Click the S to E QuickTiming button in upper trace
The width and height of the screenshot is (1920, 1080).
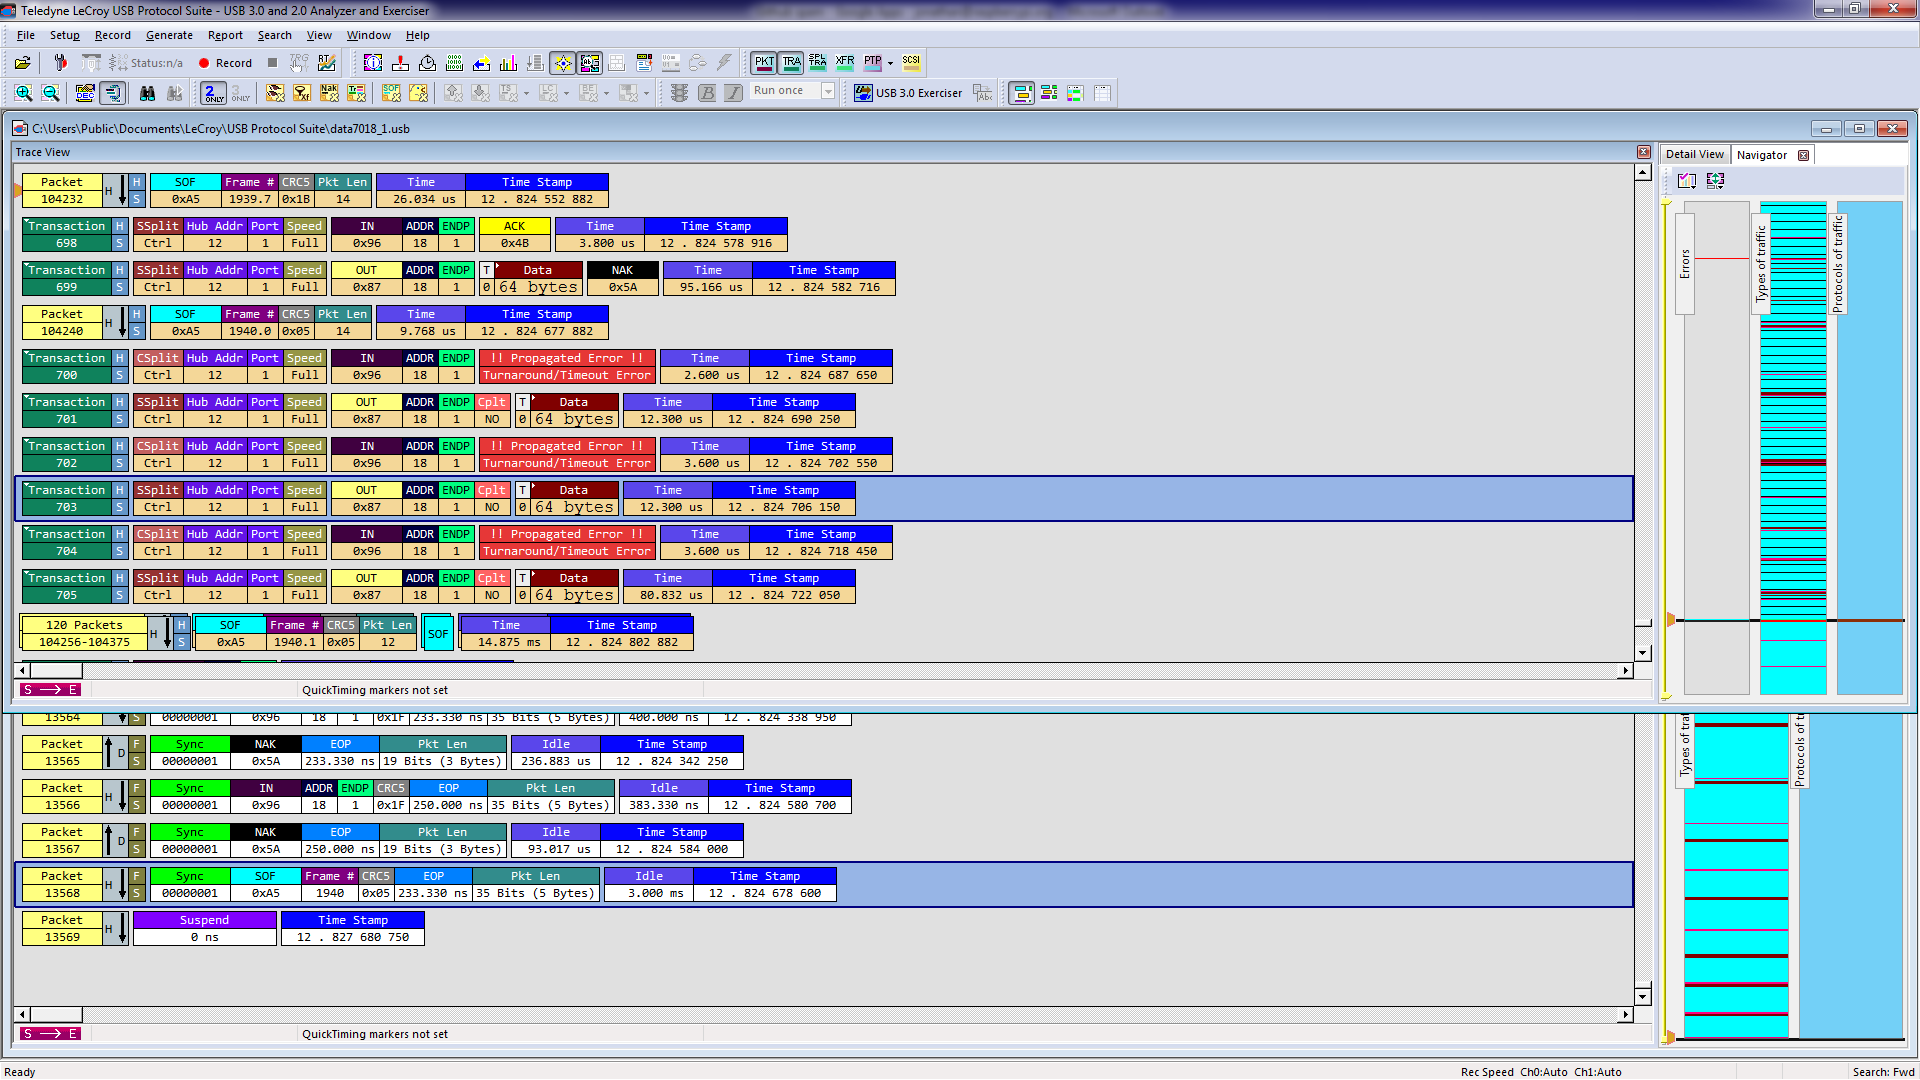click(49, 690)
